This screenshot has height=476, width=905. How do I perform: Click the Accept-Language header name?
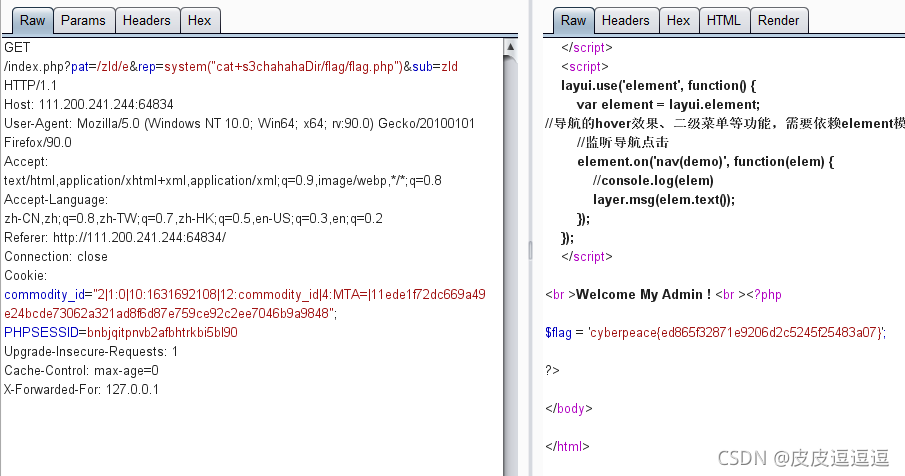pyautogui.click(x=55, y=200)
